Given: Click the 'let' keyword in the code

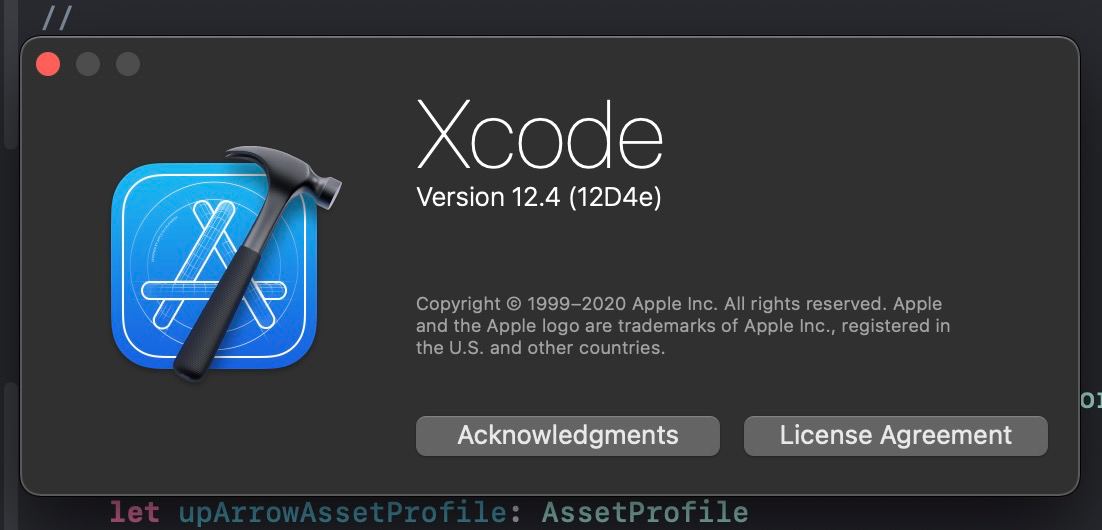Looking at the screenshot, I should (136, 512).
